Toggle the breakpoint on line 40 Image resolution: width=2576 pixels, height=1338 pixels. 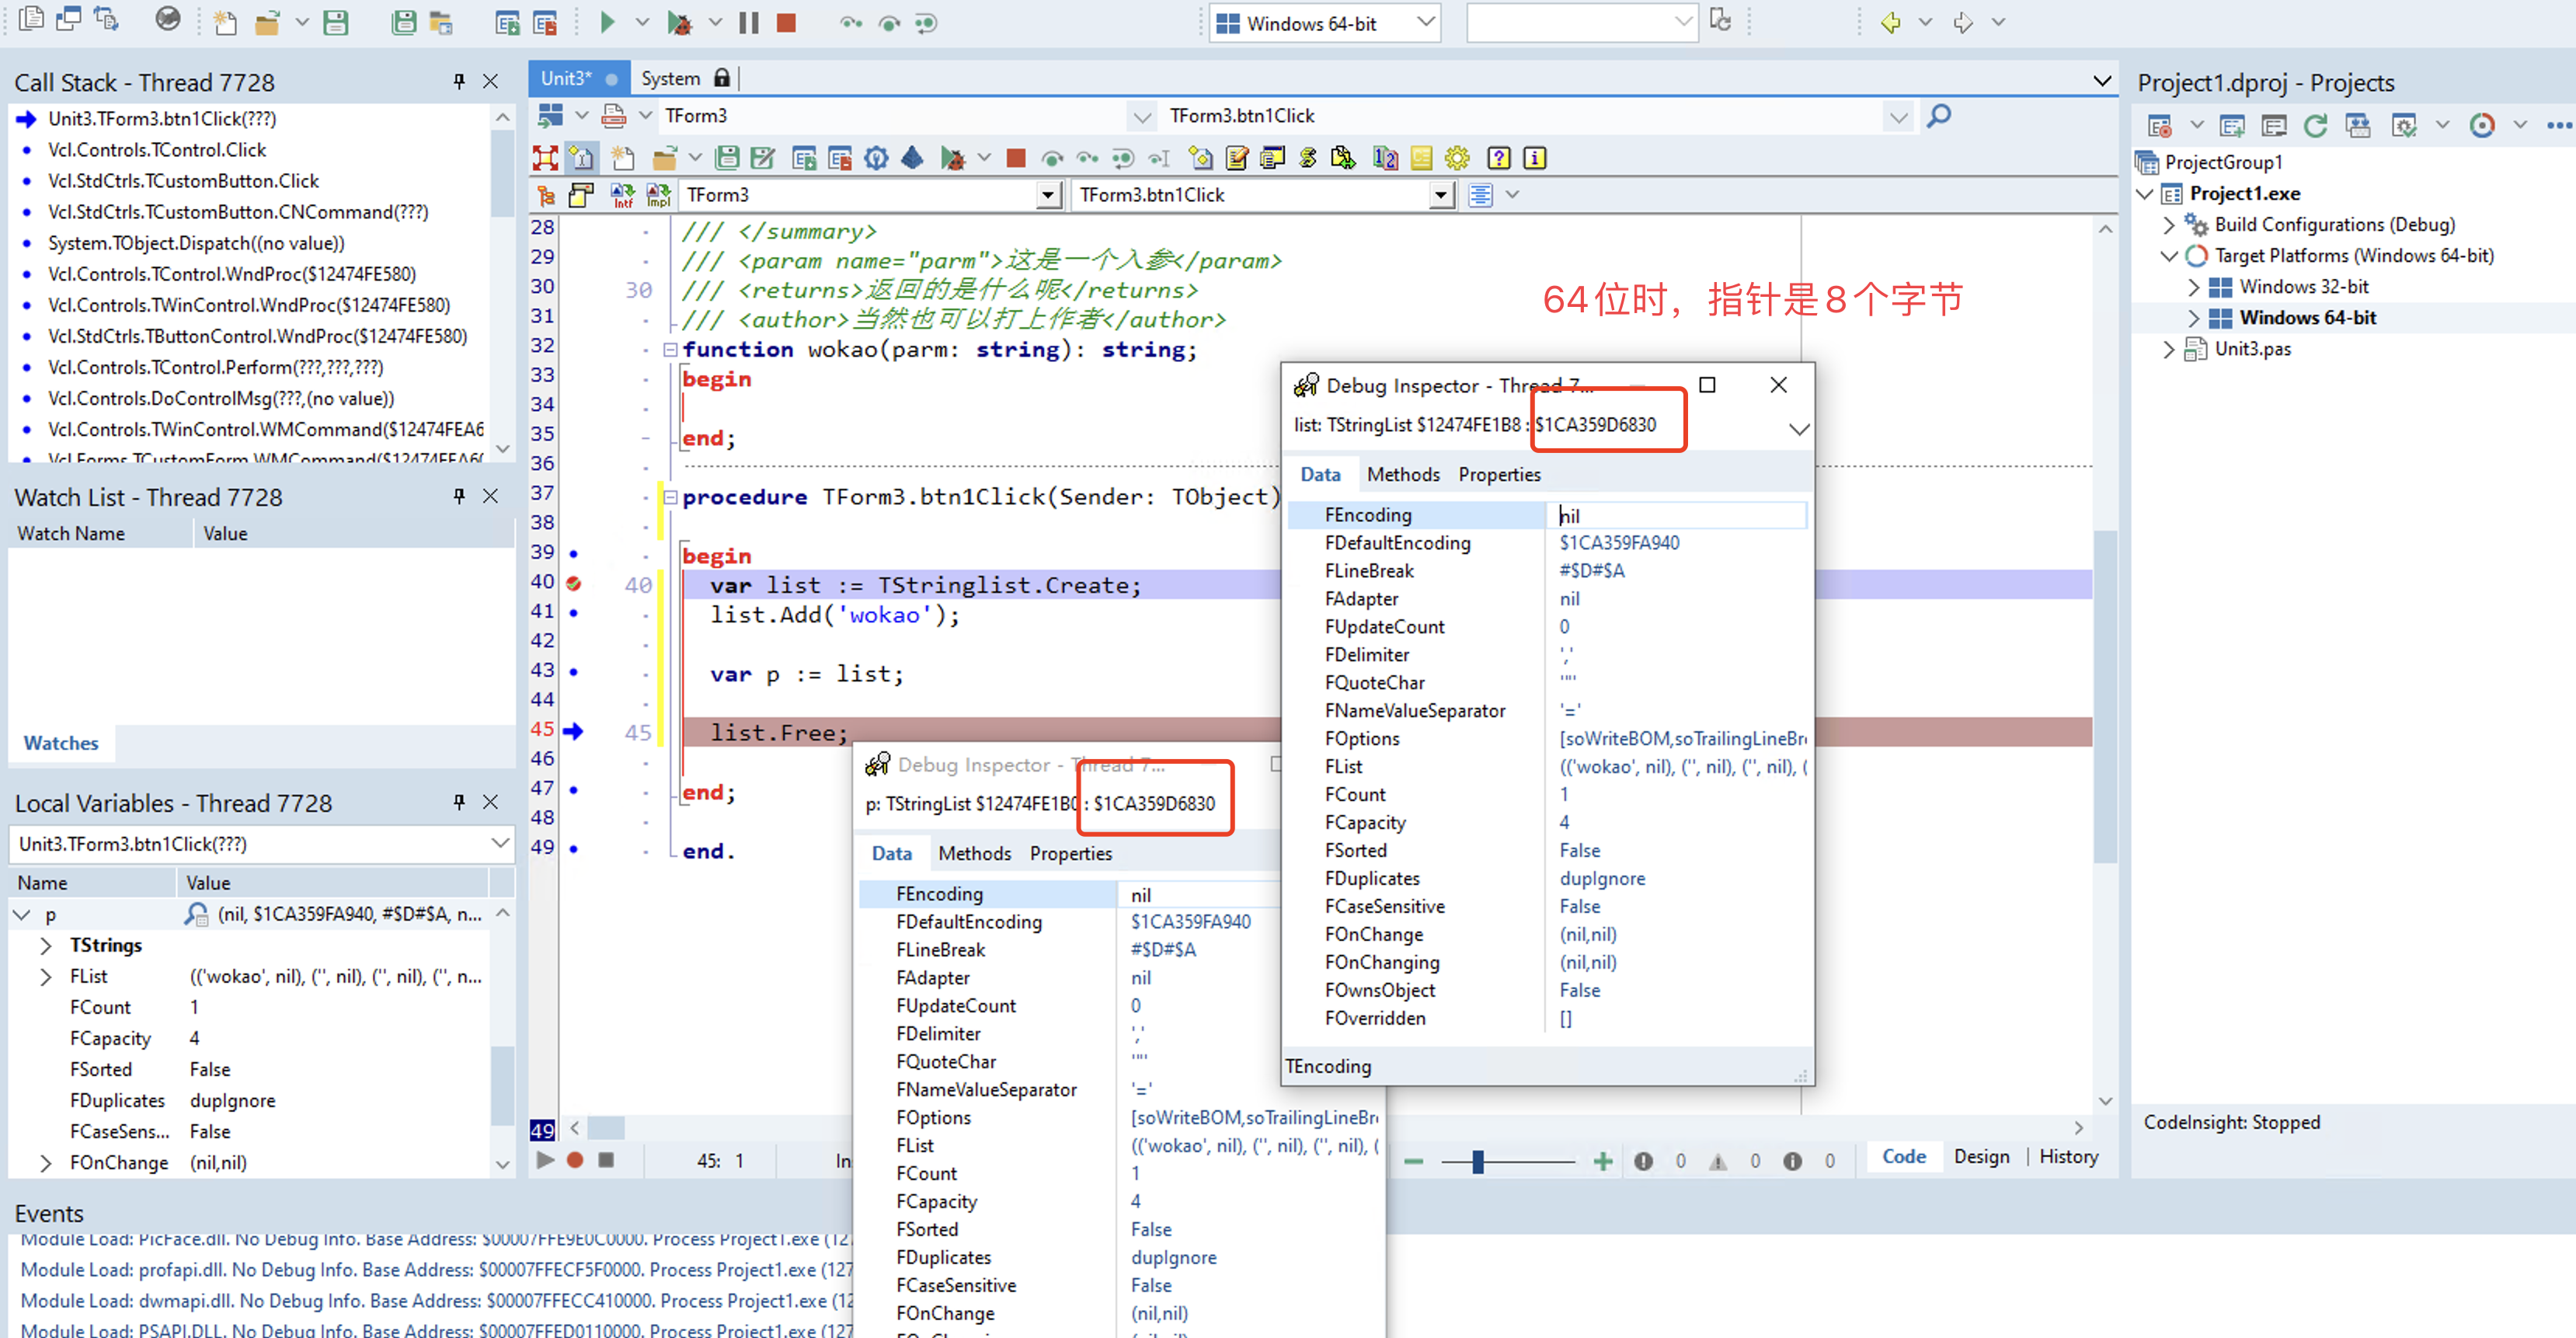pos(573,583)
